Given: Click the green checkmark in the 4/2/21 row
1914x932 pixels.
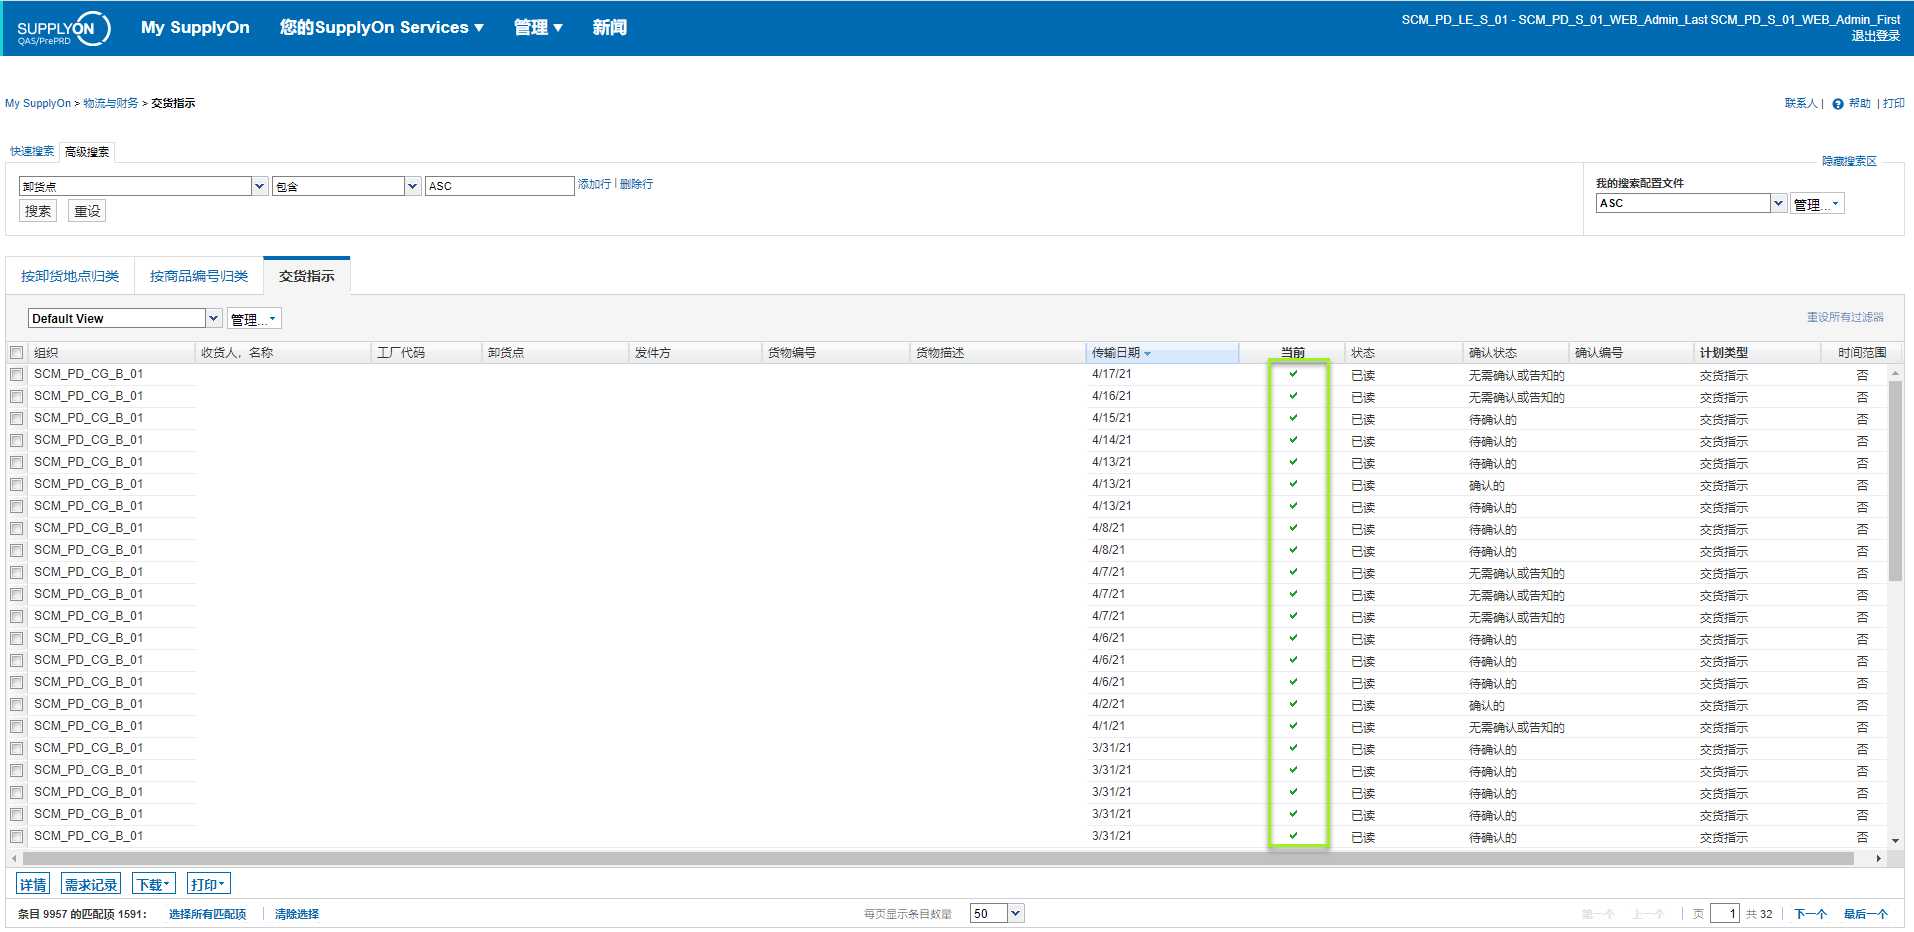Looking at the screenshot, I should pos(1293,704).
